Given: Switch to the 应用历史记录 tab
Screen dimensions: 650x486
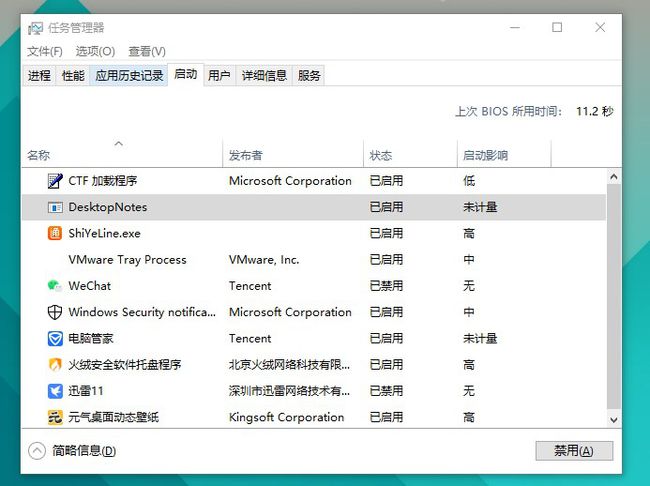Looking at the screenshot, I should [129, 75].
